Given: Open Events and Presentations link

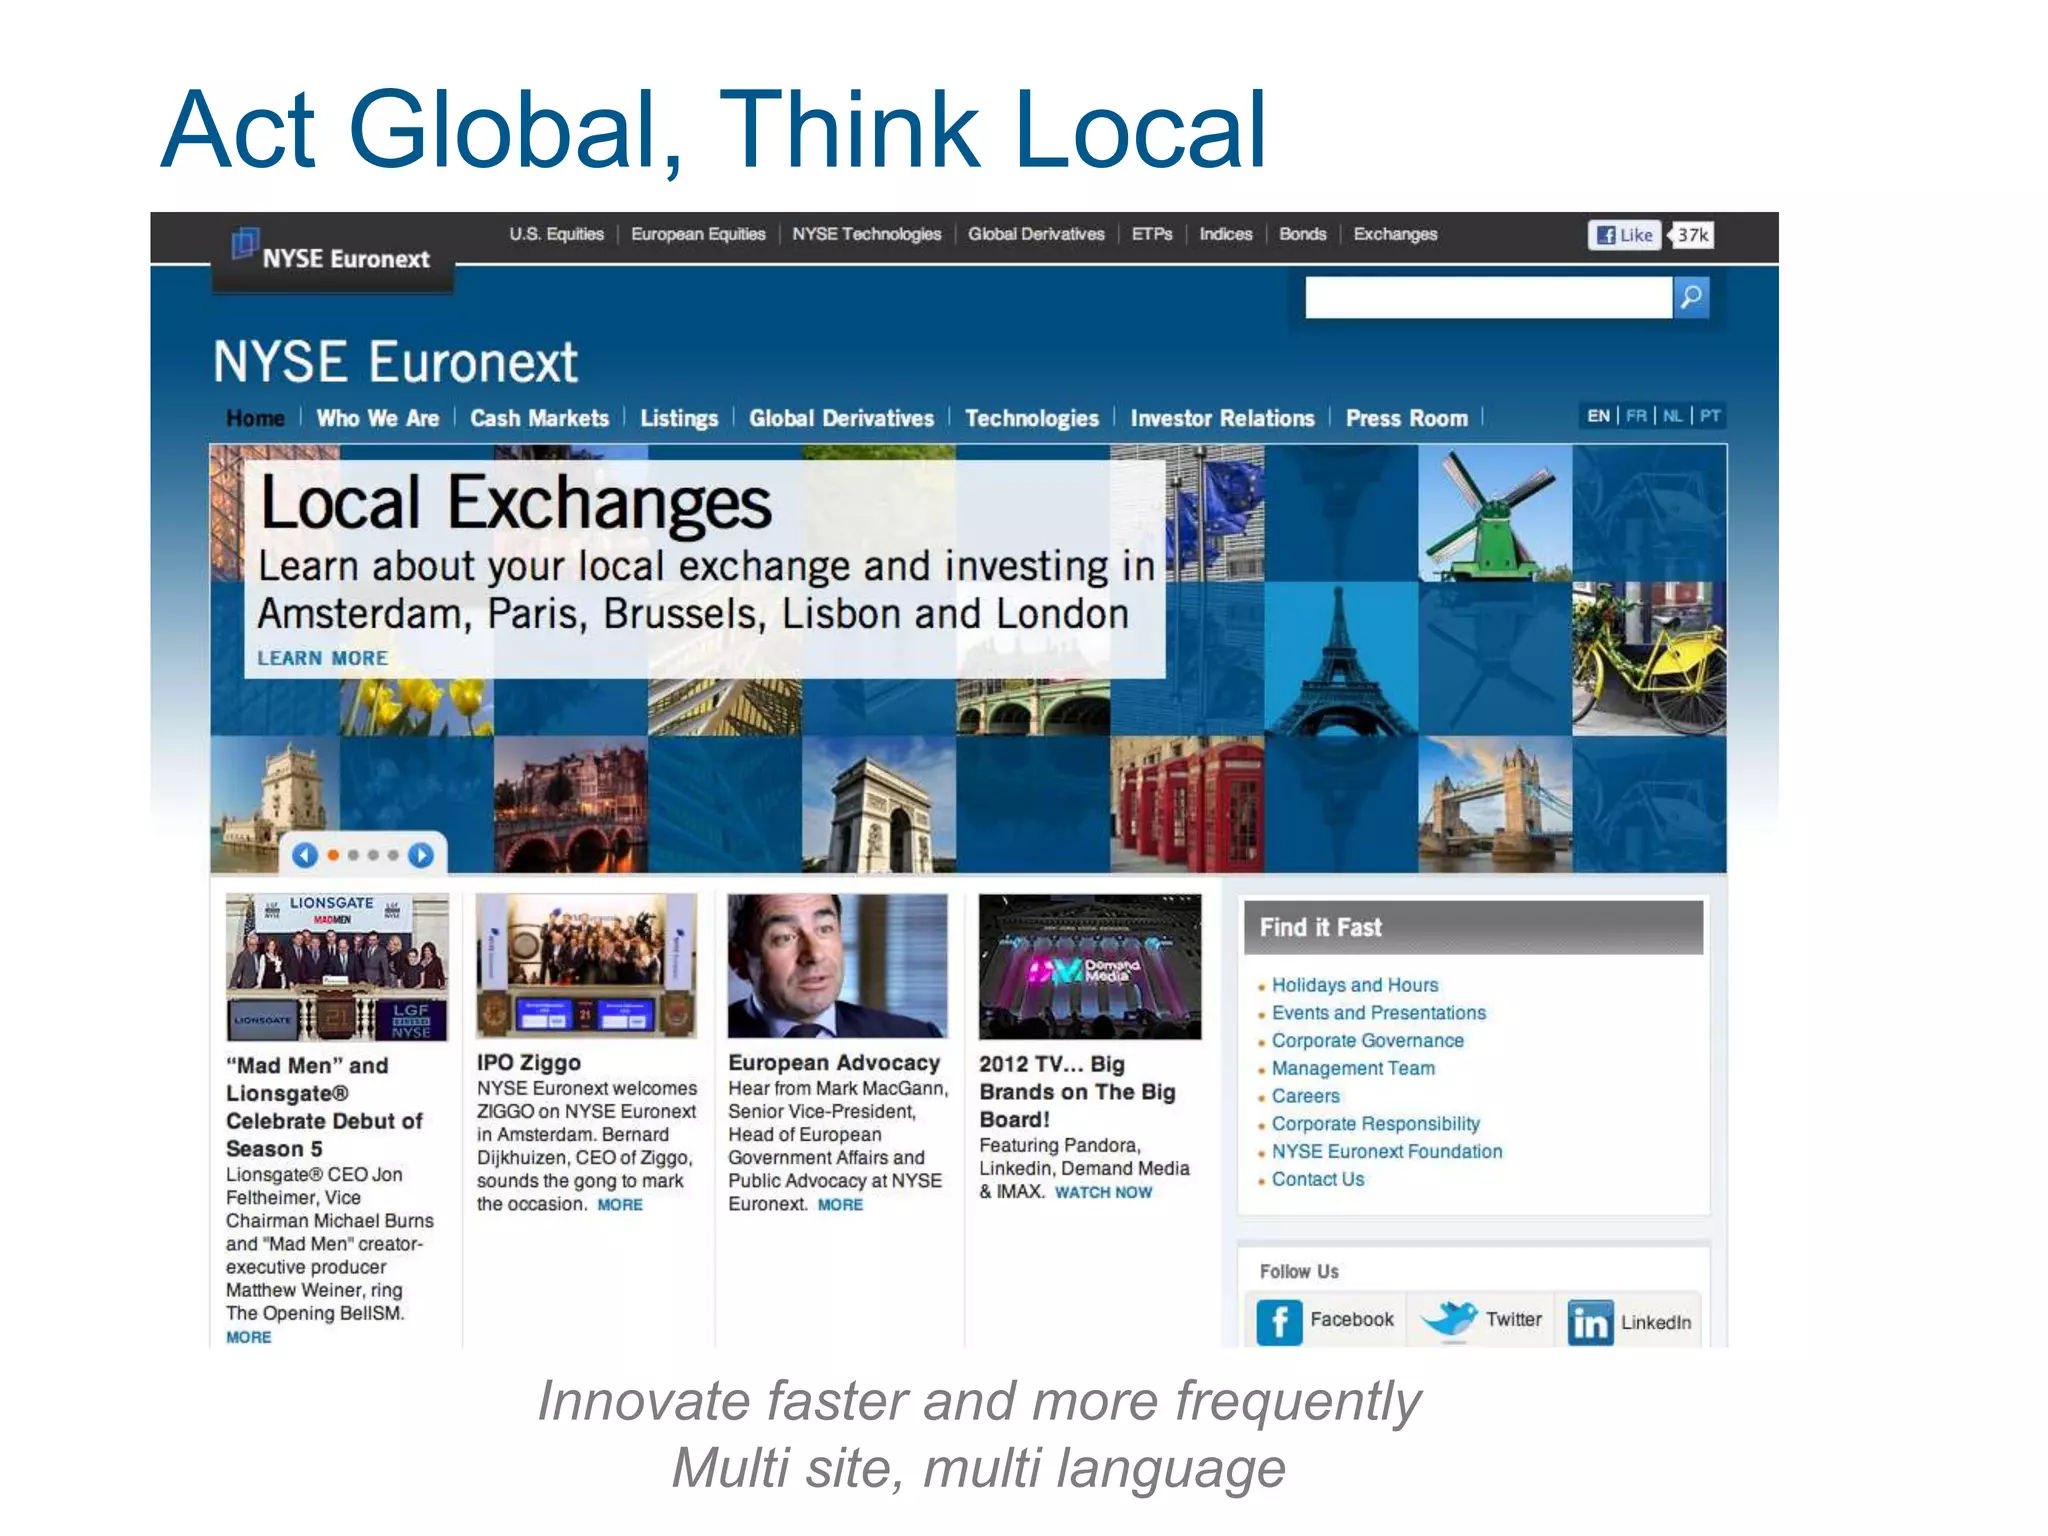Looking at the screenshot, I should [x=1378, y=1013].
